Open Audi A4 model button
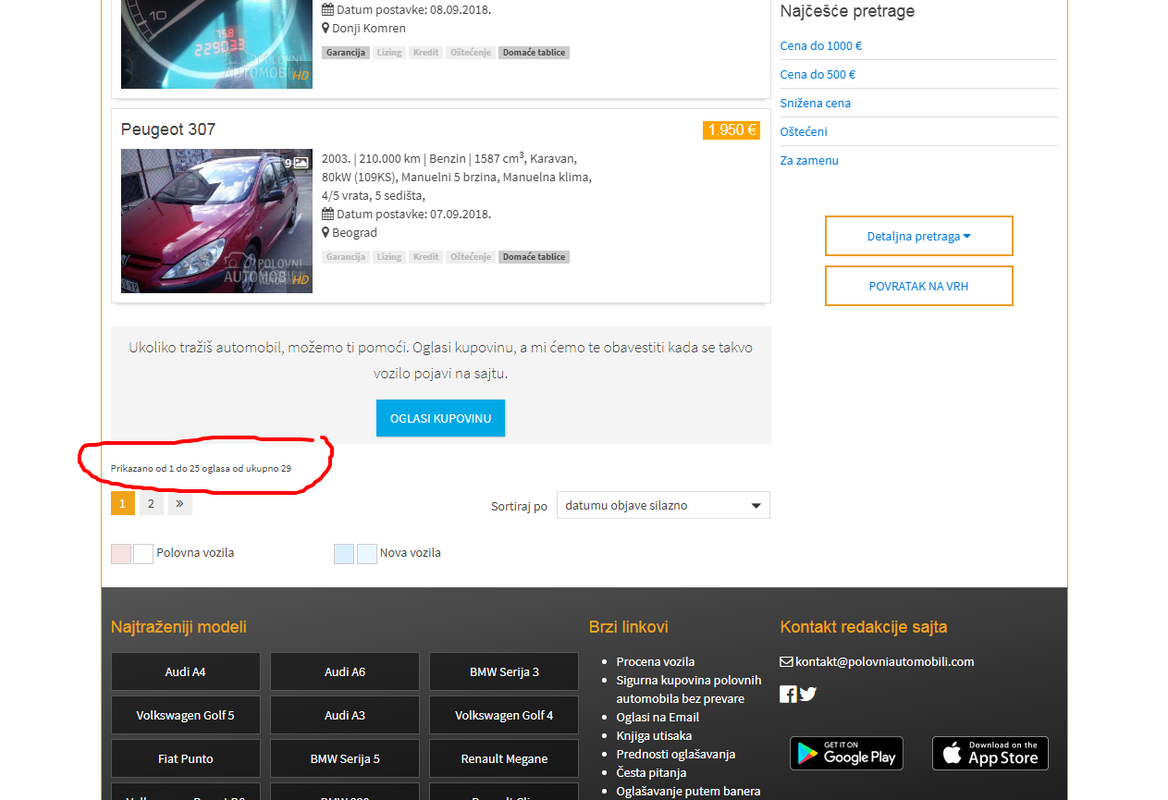1168x800 pixels. pyautogui.click(x=185, y=672)
